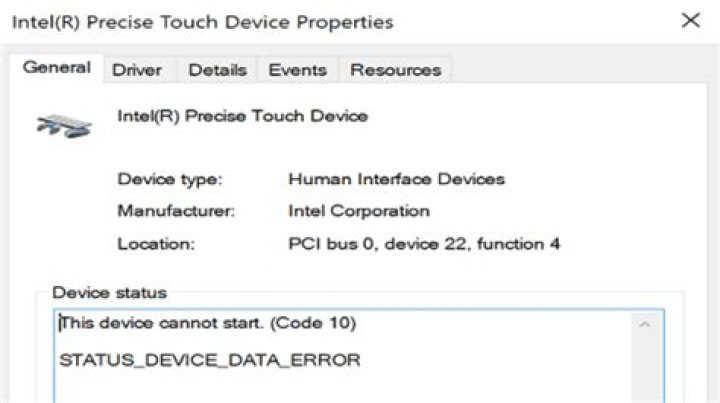The height and width of the screenshot is (403, 720).
Task: Click the PCI bus location value
Action: [x=423, y=243]
